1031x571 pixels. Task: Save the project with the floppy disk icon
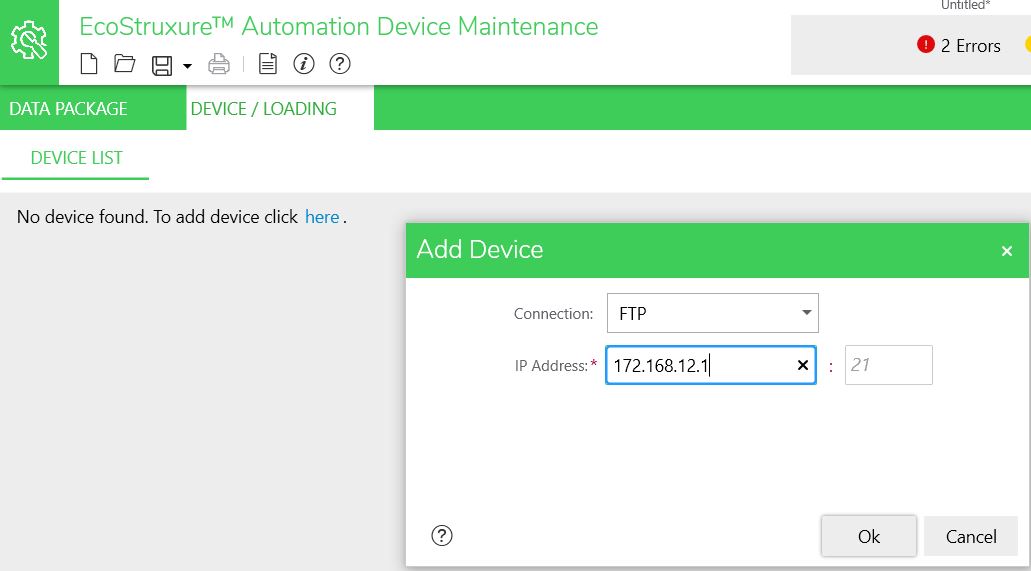click(x=162, y=65)
